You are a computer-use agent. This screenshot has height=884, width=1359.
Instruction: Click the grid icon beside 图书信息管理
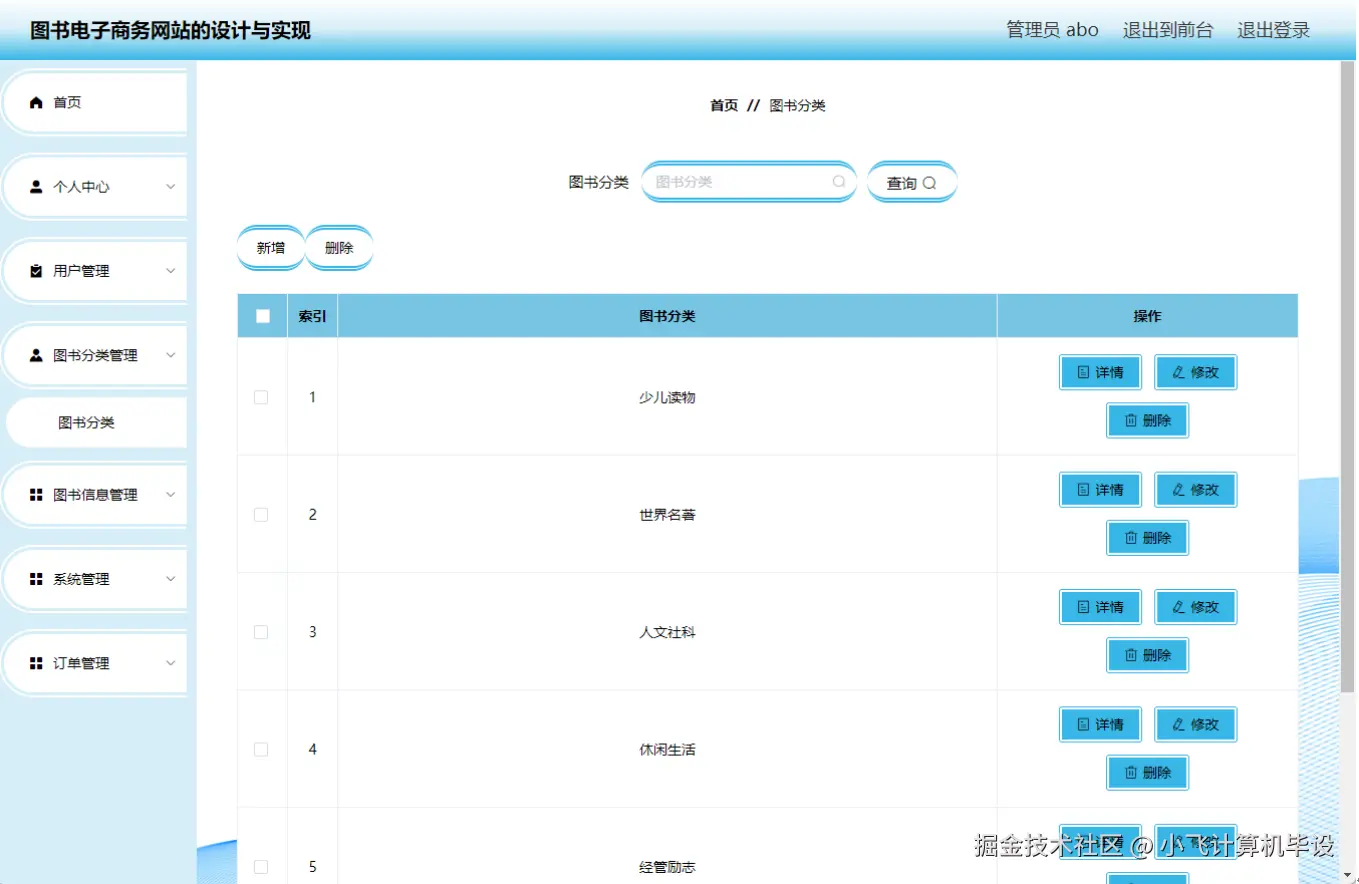point(37,495)
